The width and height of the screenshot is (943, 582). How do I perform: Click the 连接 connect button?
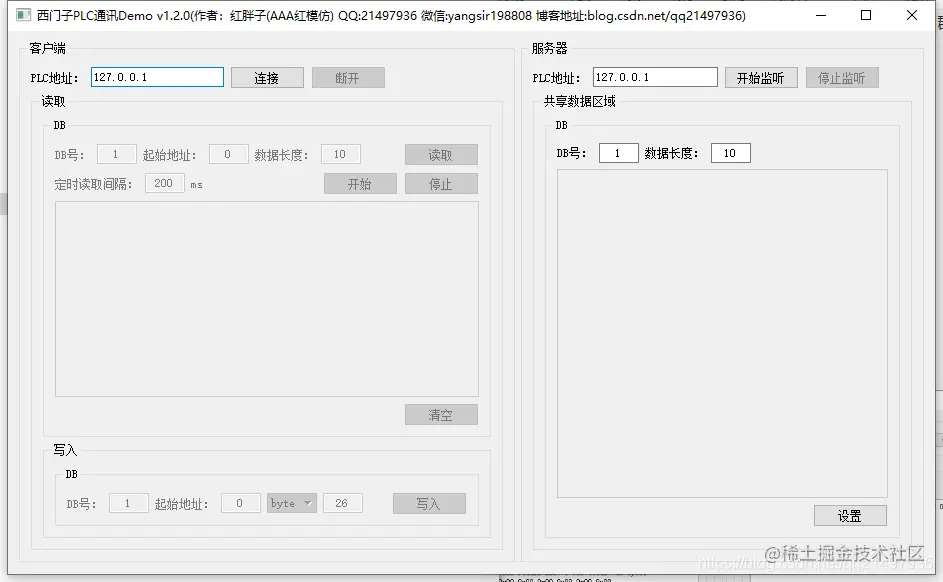[x=267, y=76]
